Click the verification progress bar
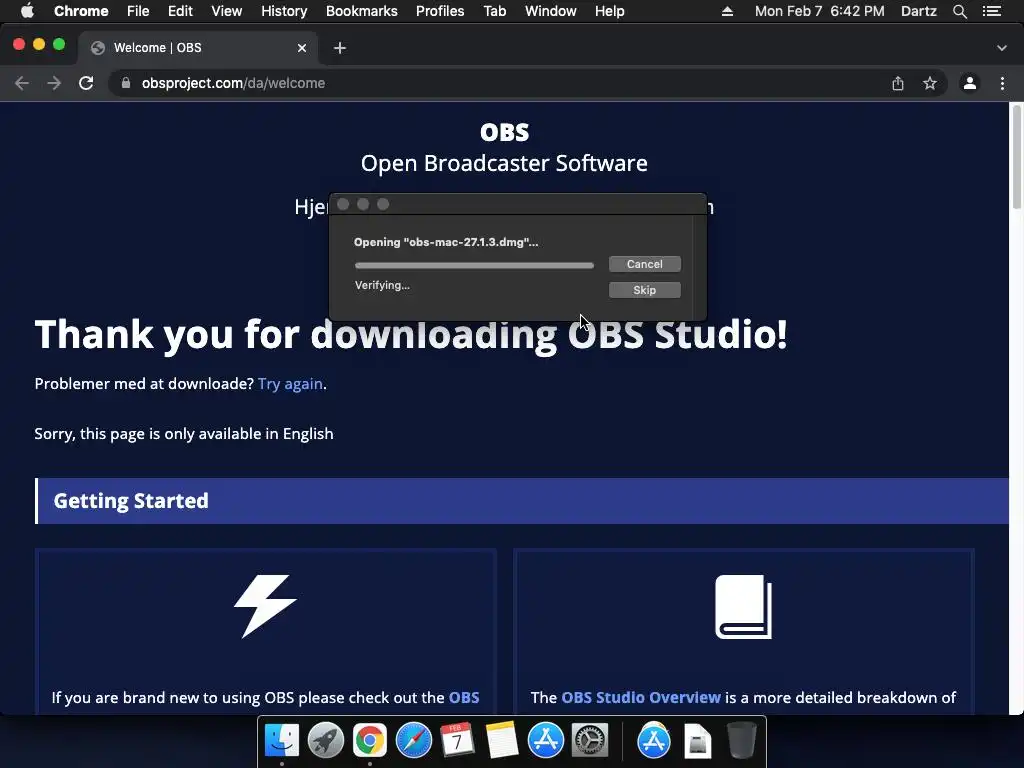1024x768 pixels. (x=474, y=265)
